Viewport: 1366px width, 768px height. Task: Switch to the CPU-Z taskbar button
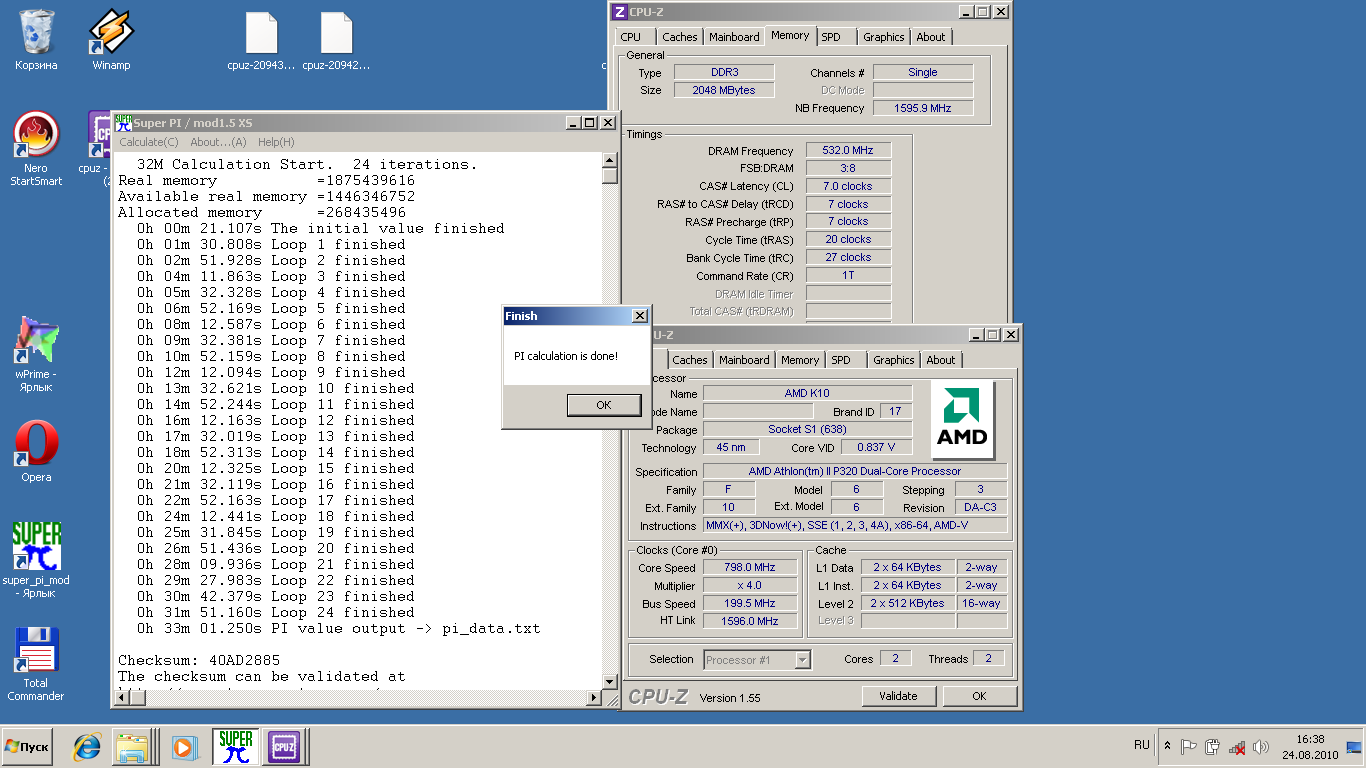point(284,746)
